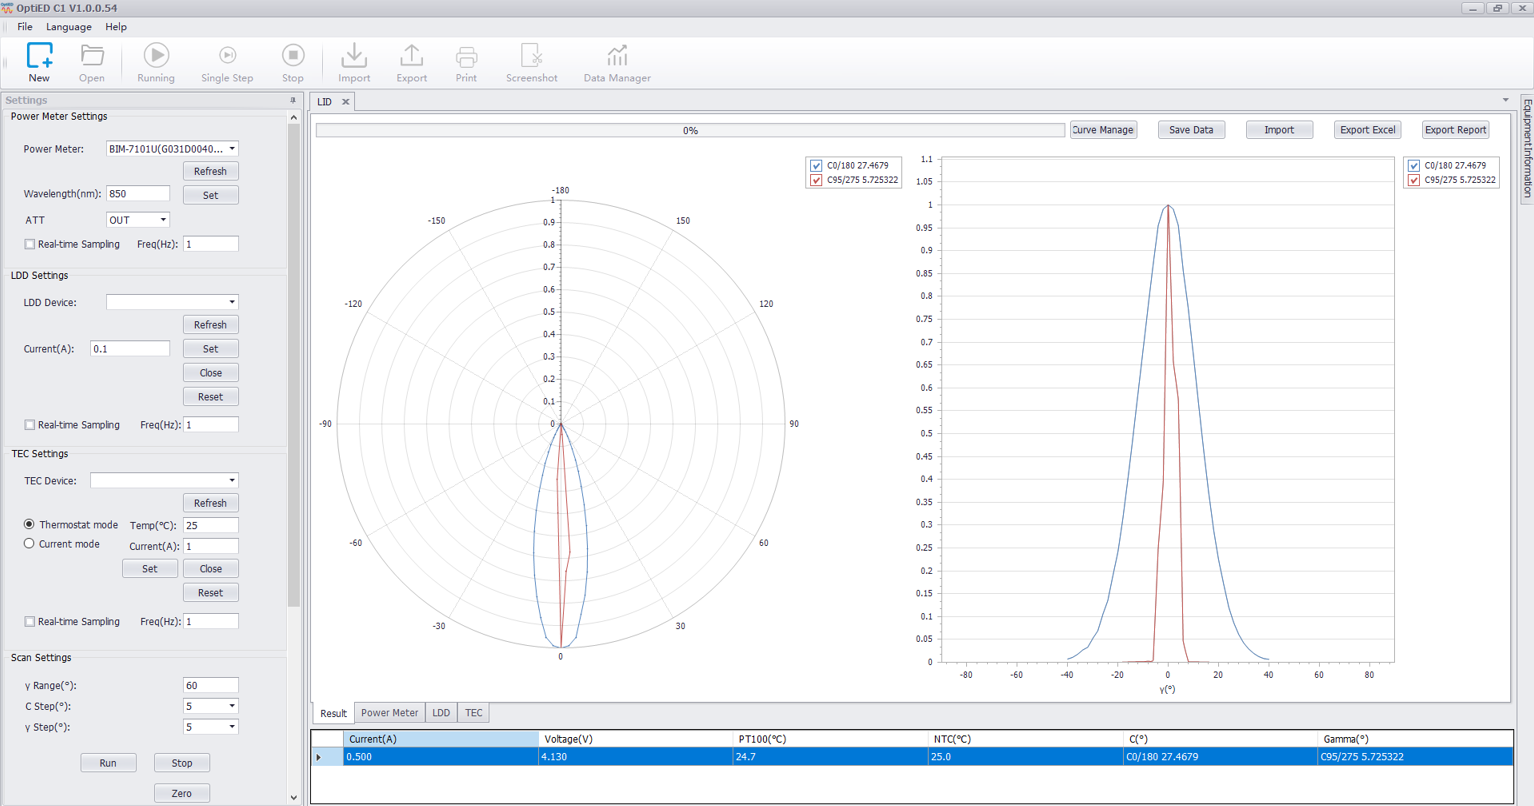Select the Current mode radio button

29,544
